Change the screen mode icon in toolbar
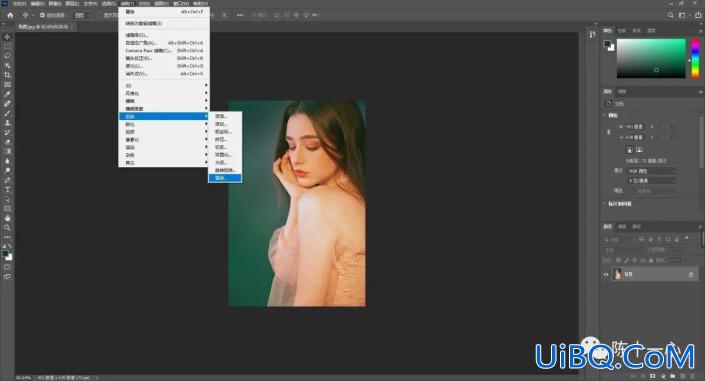Image resolution: width=705 pixels, height=381 pixels. 7,277
